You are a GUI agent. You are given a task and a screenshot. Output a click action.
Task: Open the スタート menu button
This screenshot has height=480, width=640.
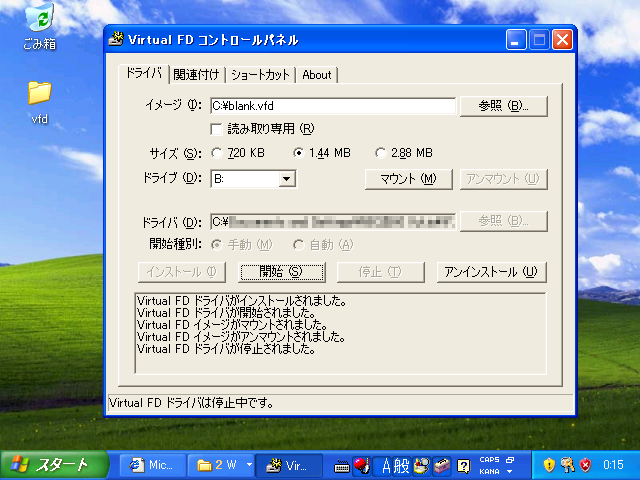tap(55, 465)
